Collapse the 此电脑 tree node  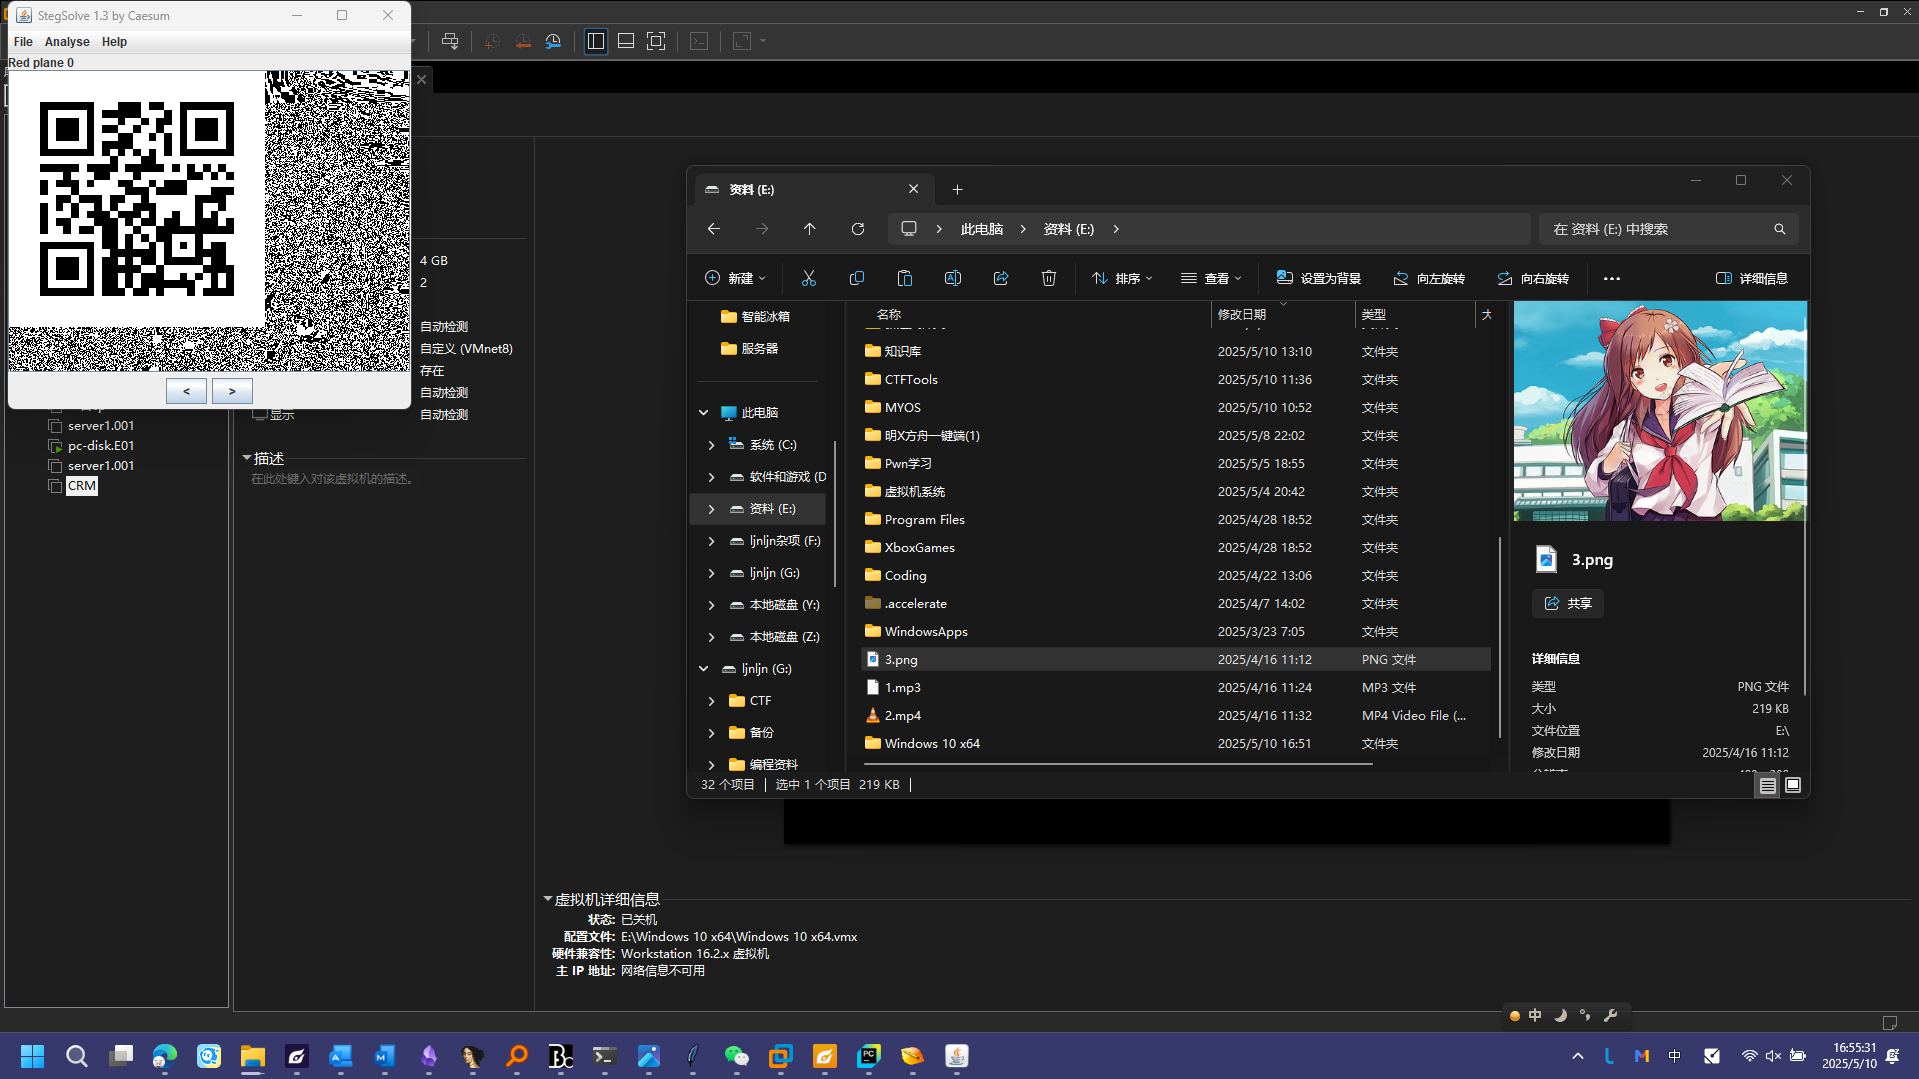point(704,412)
